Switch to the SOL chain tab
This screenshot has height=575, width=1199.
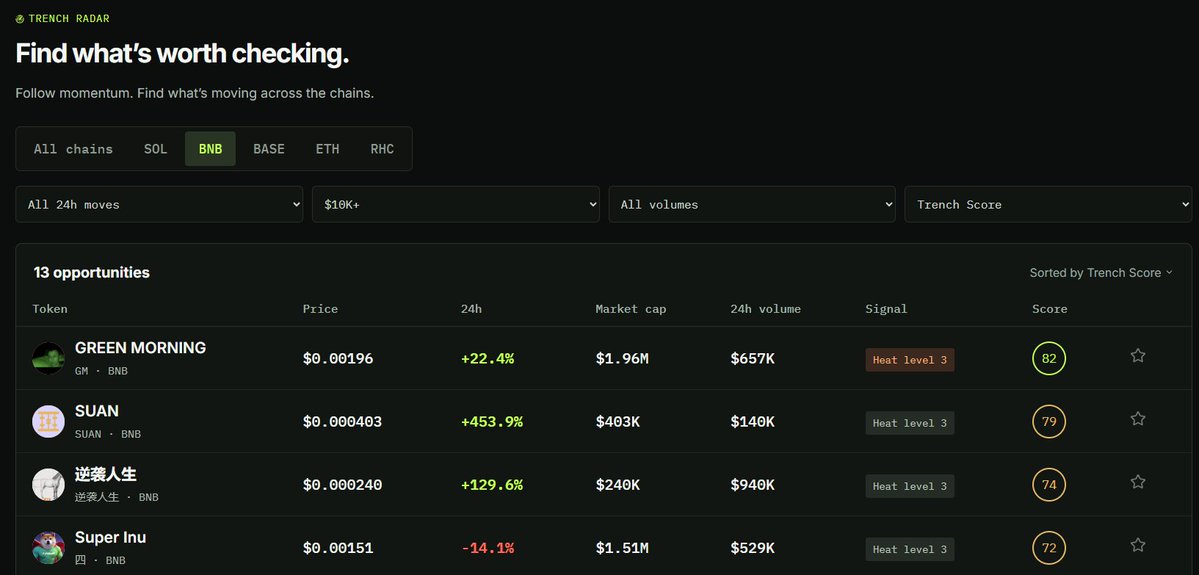pos(155,149)
